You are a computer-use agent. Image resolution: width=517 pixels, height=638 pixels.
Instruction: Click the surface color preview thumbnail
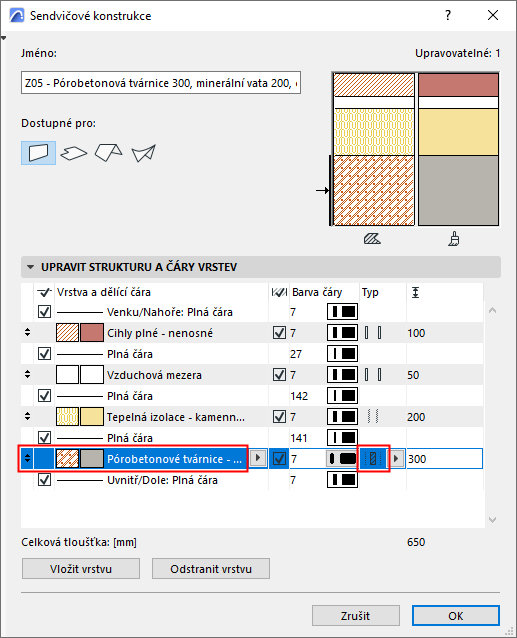[458, 149]
